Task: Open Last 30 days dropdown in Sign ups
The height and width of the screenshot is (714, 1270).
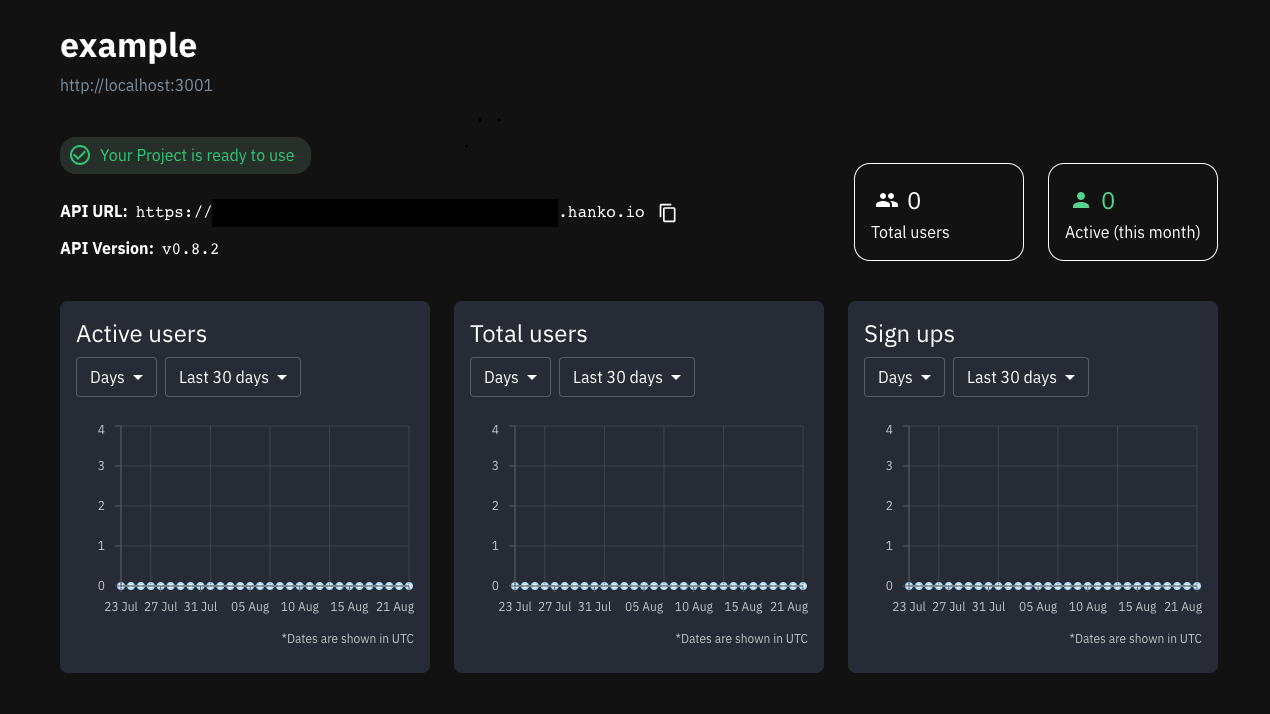Action: 1021,377
